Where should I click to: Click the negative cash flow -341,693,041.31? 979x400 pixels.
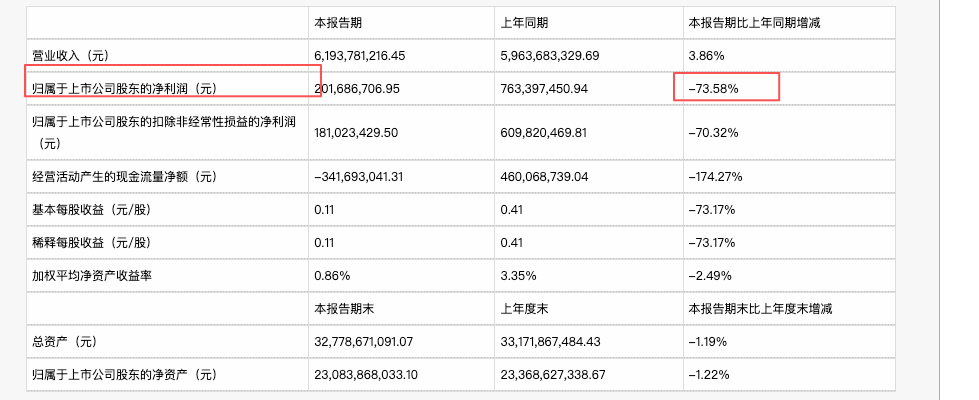point(359,177)
